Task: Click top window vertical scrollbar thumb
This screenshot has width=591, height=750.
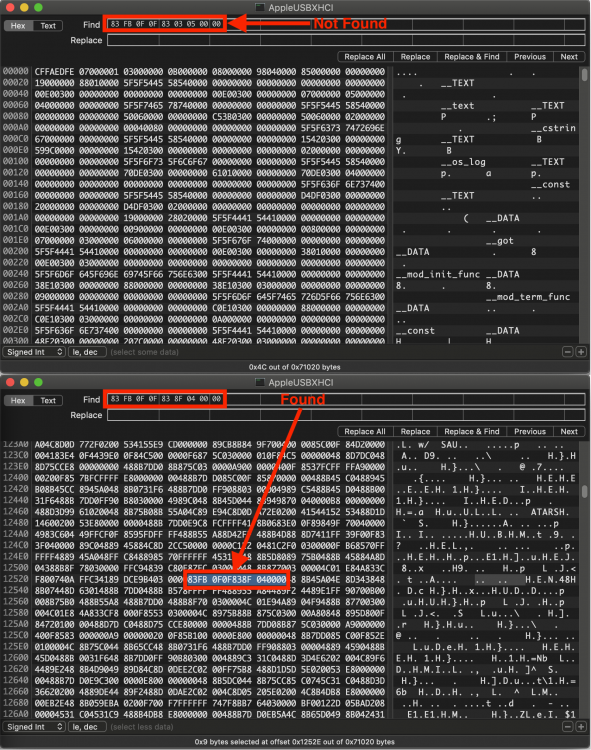Action: coord(584,74)
